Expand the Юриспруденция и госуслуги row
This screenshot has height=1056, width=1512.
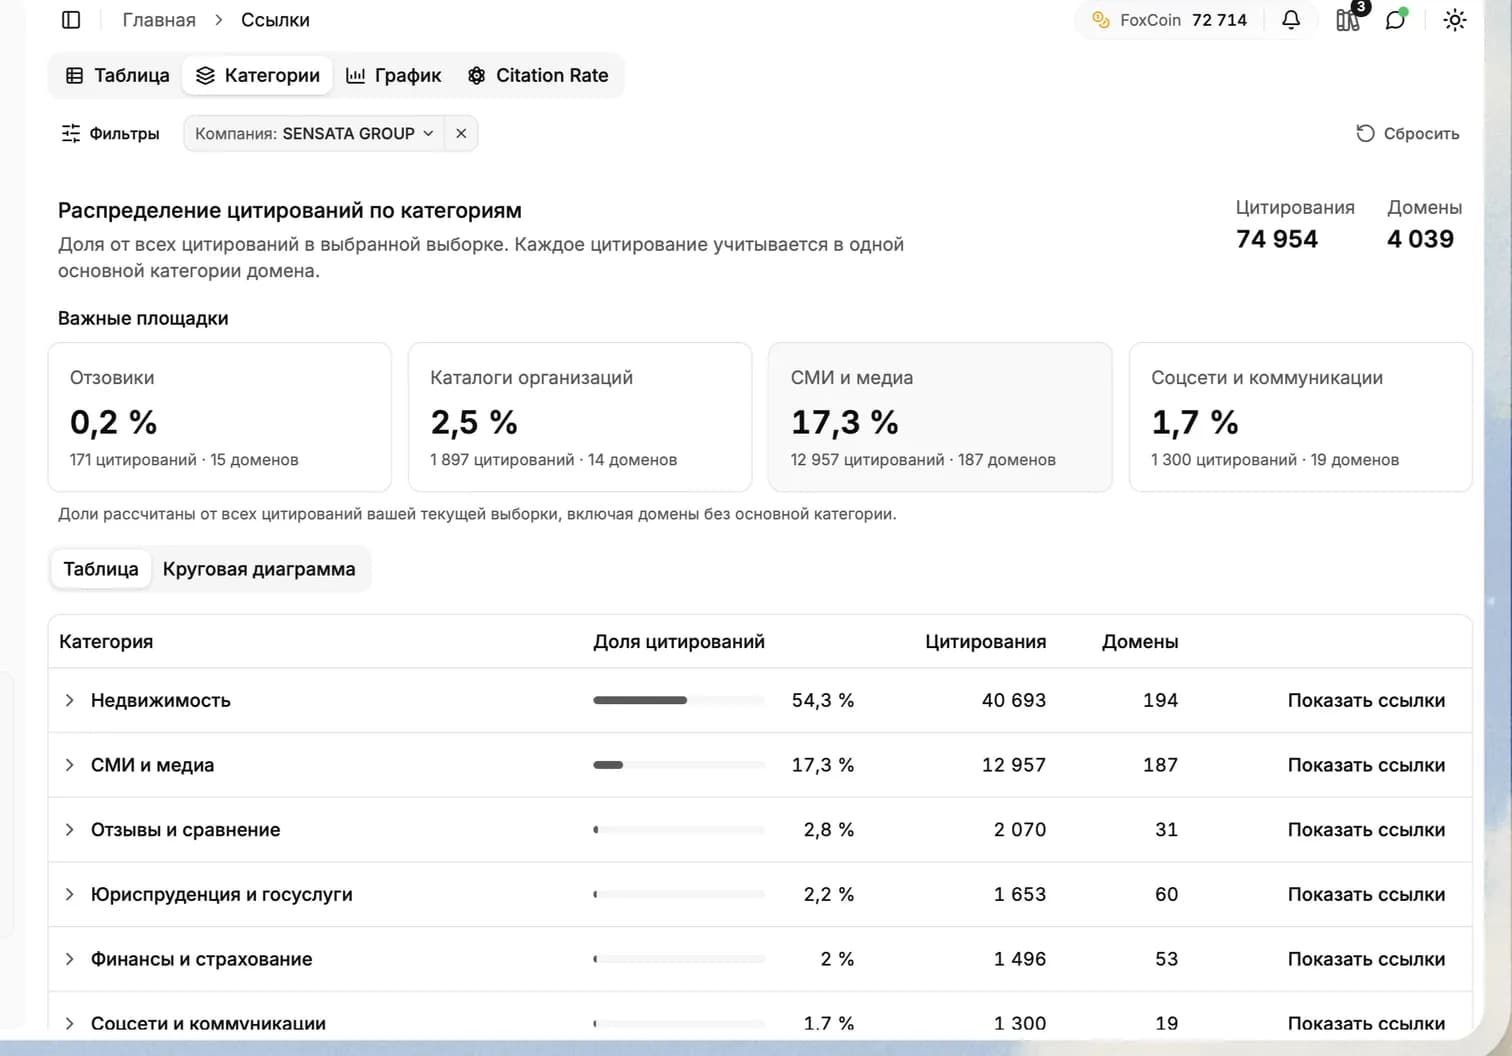click(69, 894)
